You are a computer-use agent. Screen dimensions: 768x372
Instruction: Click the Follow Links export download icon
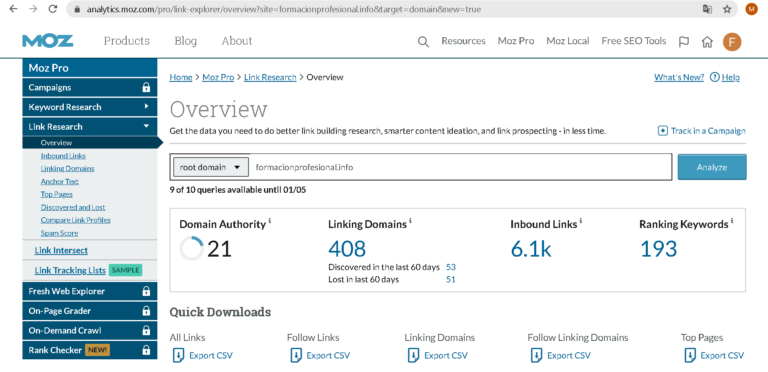pos(296,355)
